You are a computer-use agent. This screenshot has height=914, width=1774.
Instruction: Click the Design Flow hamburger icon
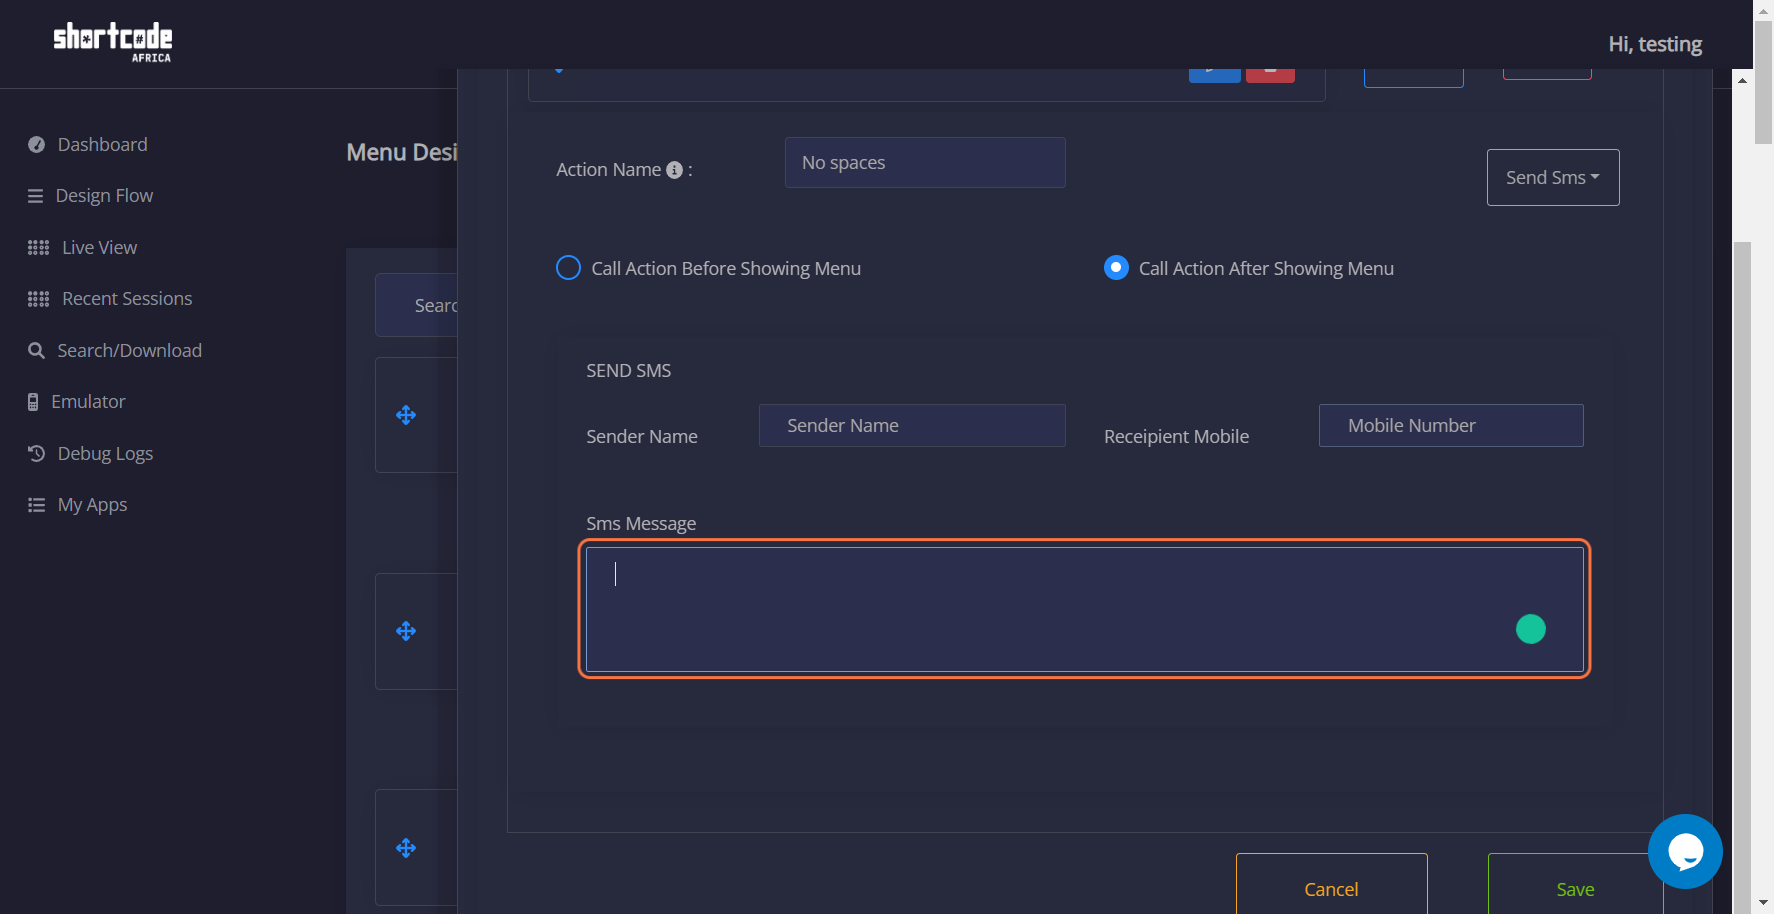(x=35, y=196)
